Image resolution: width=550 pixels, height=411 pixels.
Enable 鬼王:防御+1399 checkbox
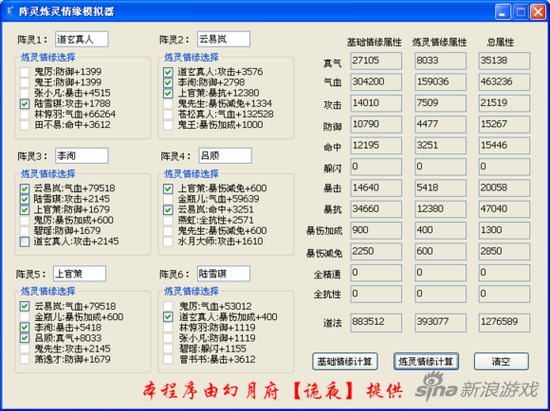25,82
